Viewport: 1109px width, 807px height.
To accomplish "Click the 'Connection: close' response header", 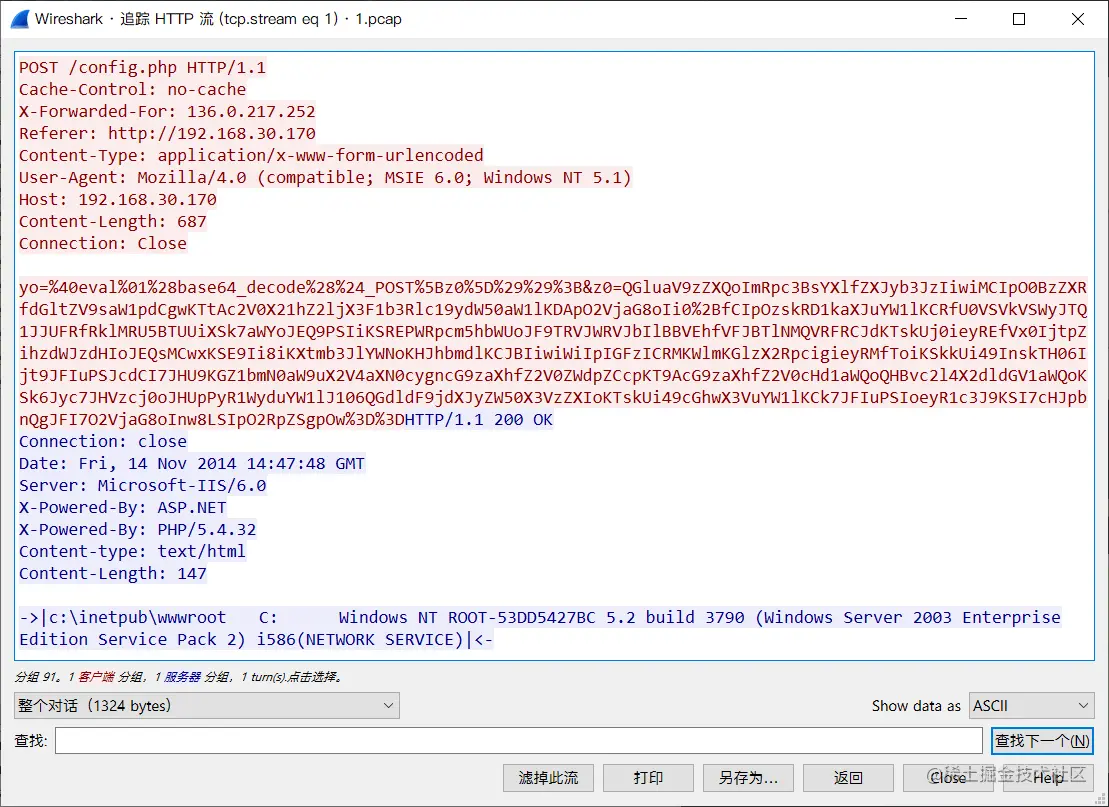I will click(x=103, y=441).
